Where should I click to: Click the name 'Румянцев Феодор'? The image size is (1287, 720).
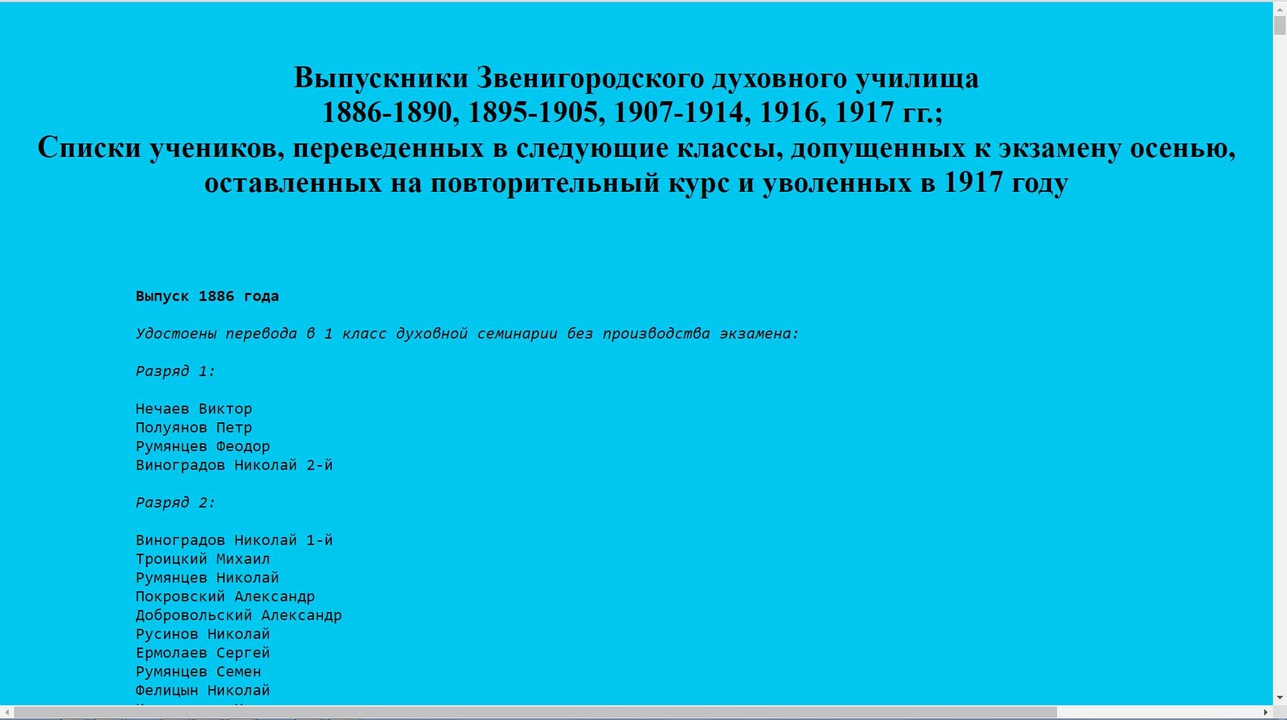coord(202,447)
